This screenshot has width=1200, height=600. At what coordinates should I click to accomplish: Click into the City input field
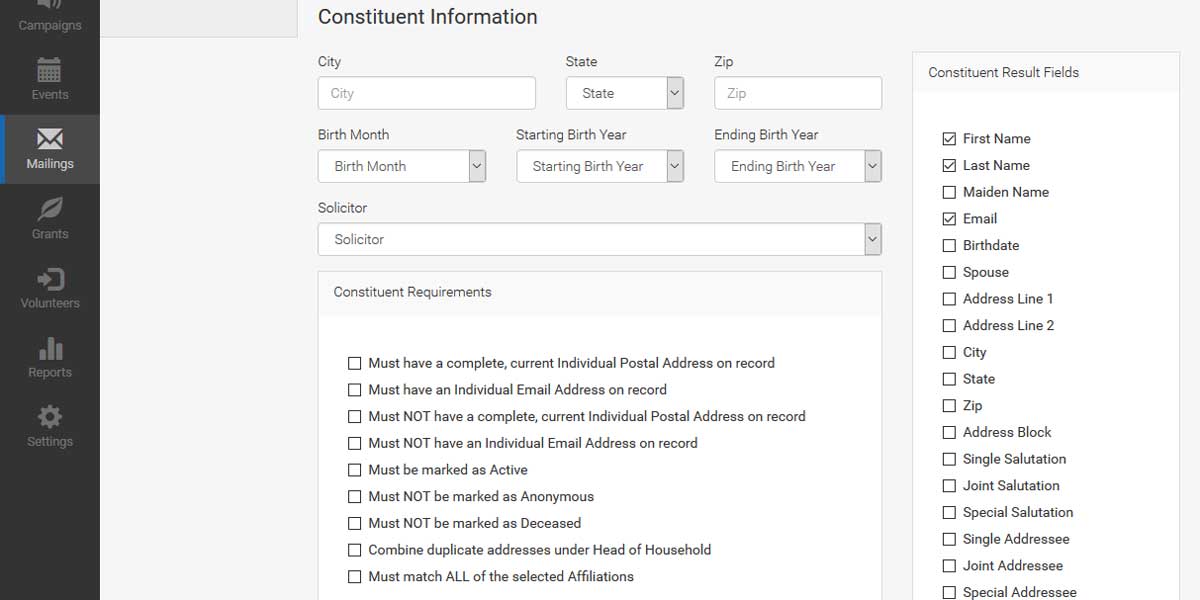(x=427, y=93)
